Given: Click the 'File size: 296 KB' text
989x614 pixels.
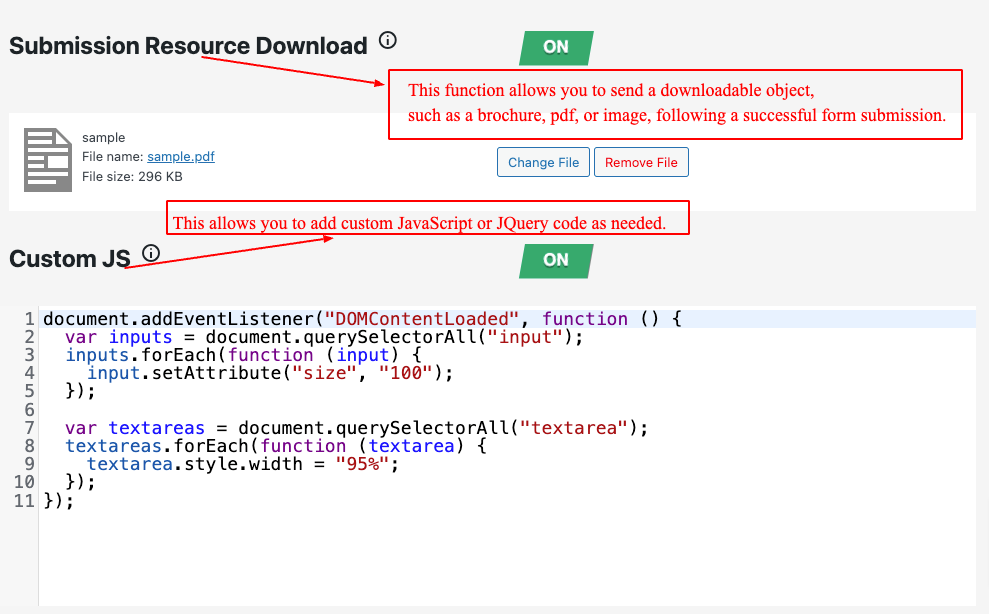Looking at the screenshot, I should pyautogui.click(x=132, y=177).
